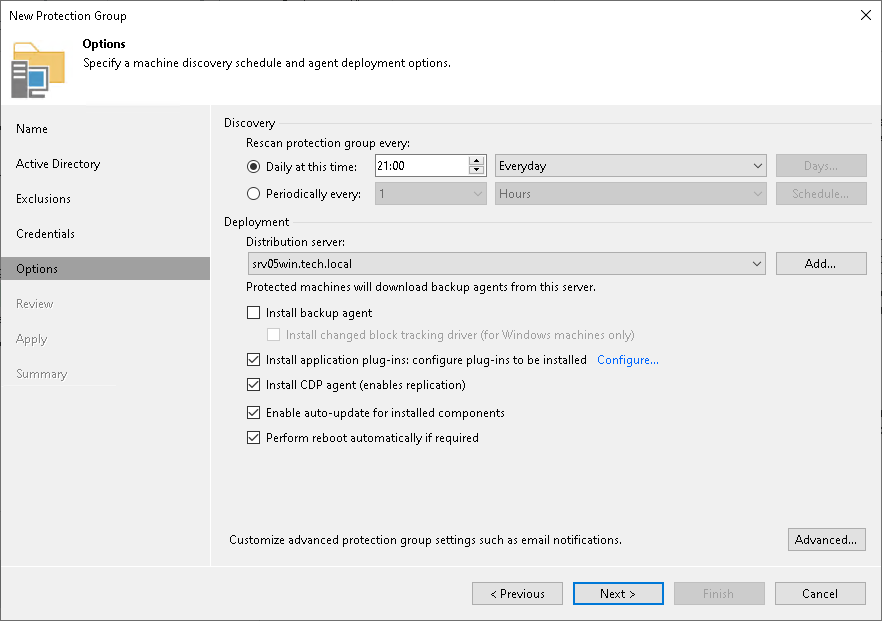Open the periodic interval number dropdown
This screenshot has height=621, width=882.
pos(430,194)
